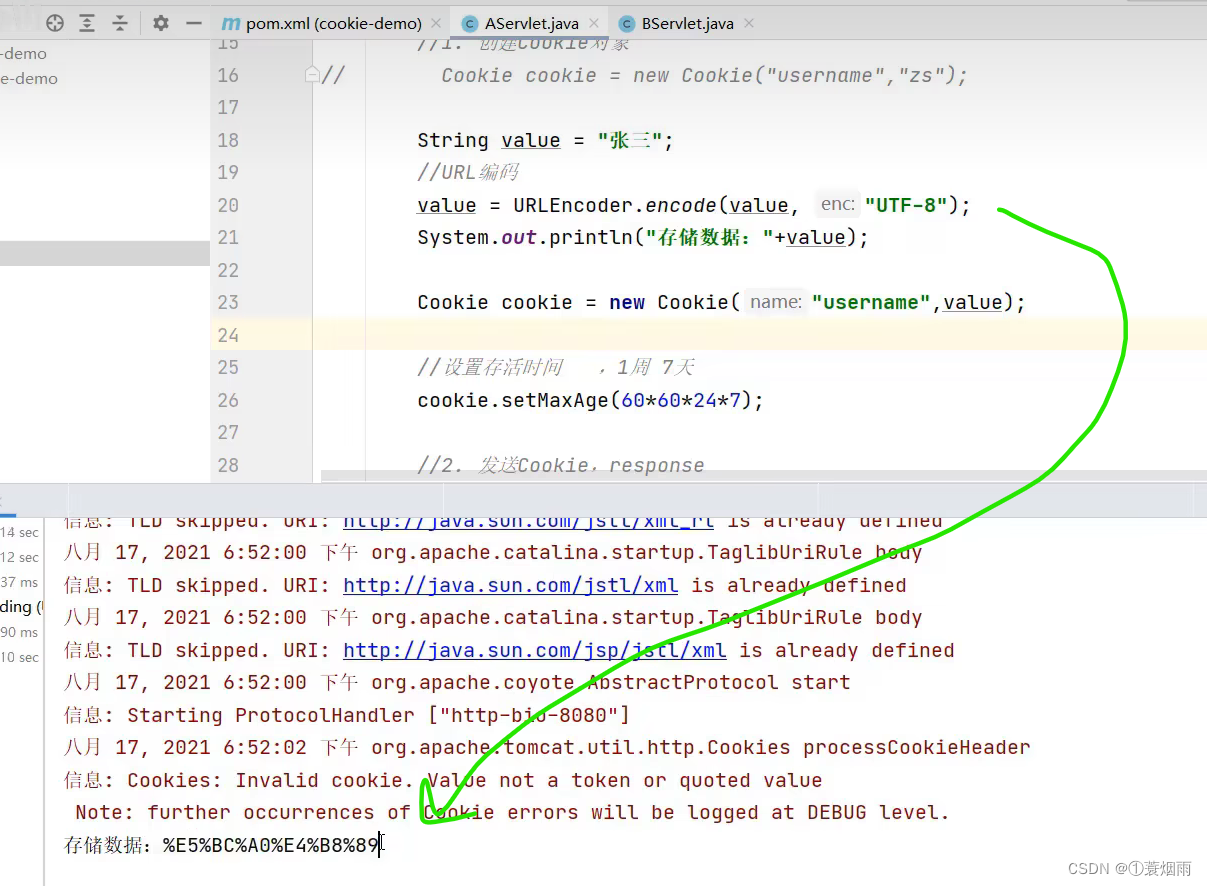Switch to BServlet.java tab
The height and width of the screenshot is (886, 1207).
688,23
